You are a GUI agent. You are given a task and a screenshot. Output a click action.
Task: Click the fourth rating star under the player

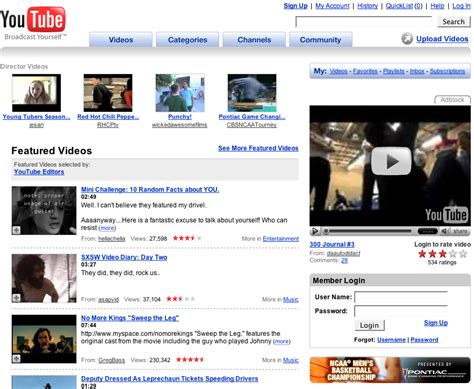coord(453,254)
